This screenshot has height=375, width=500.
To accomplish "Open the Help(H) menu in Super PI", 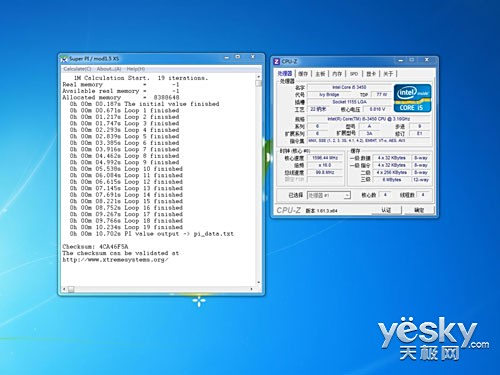I will [136, 69].
